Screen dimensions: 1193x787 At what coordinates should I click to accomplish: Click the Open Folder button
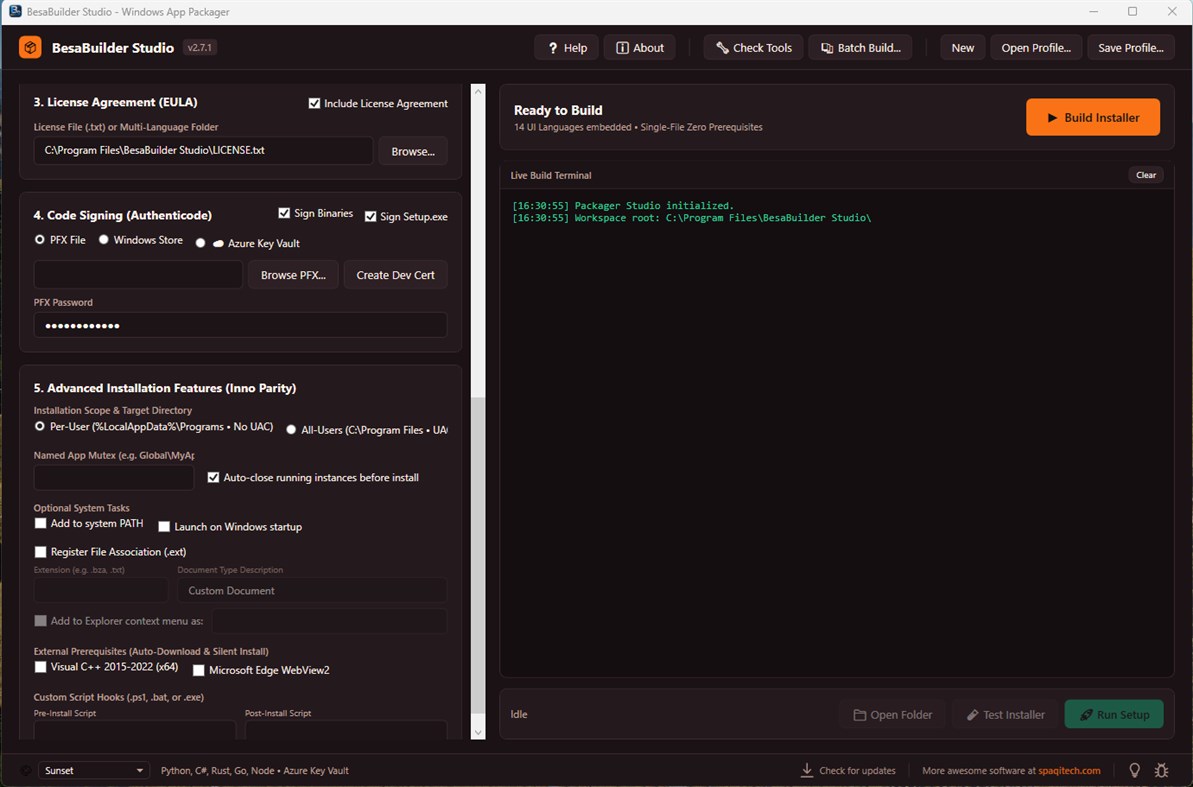892,715
